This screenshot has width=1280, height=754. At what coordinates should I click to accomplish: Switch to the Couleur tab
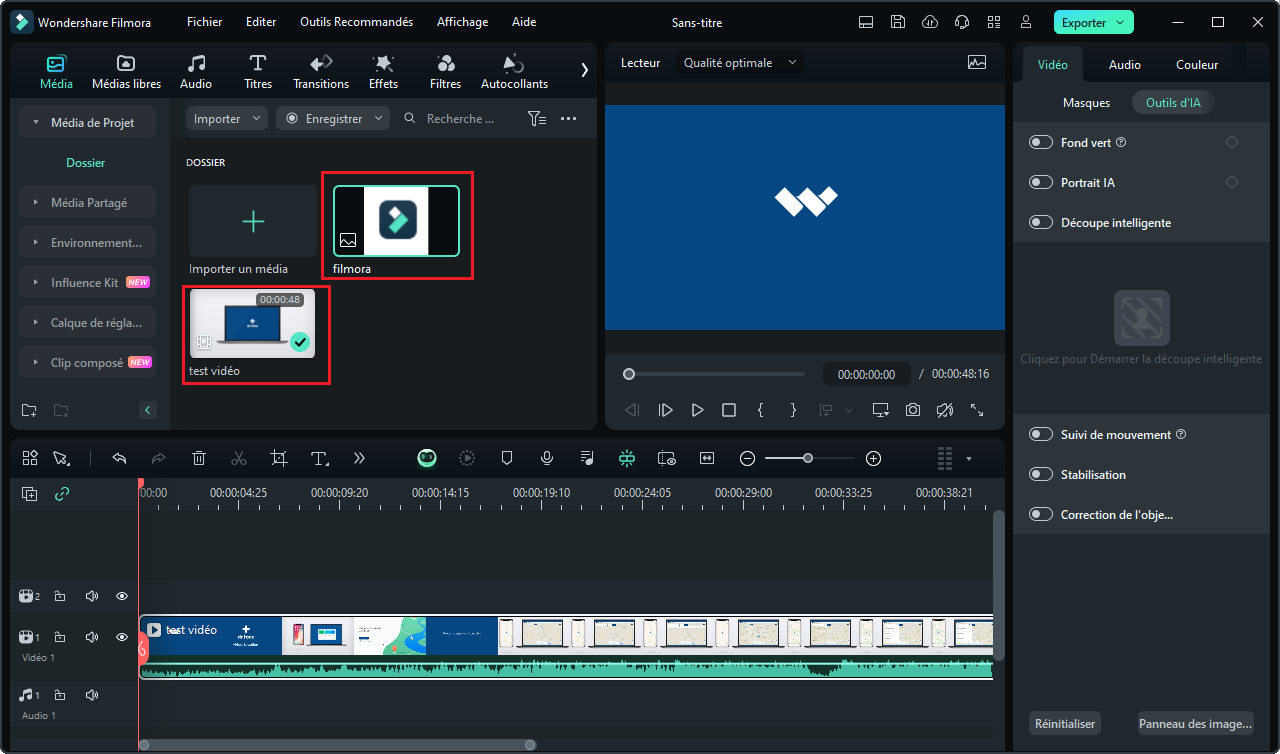click(x=1197, y=64)
